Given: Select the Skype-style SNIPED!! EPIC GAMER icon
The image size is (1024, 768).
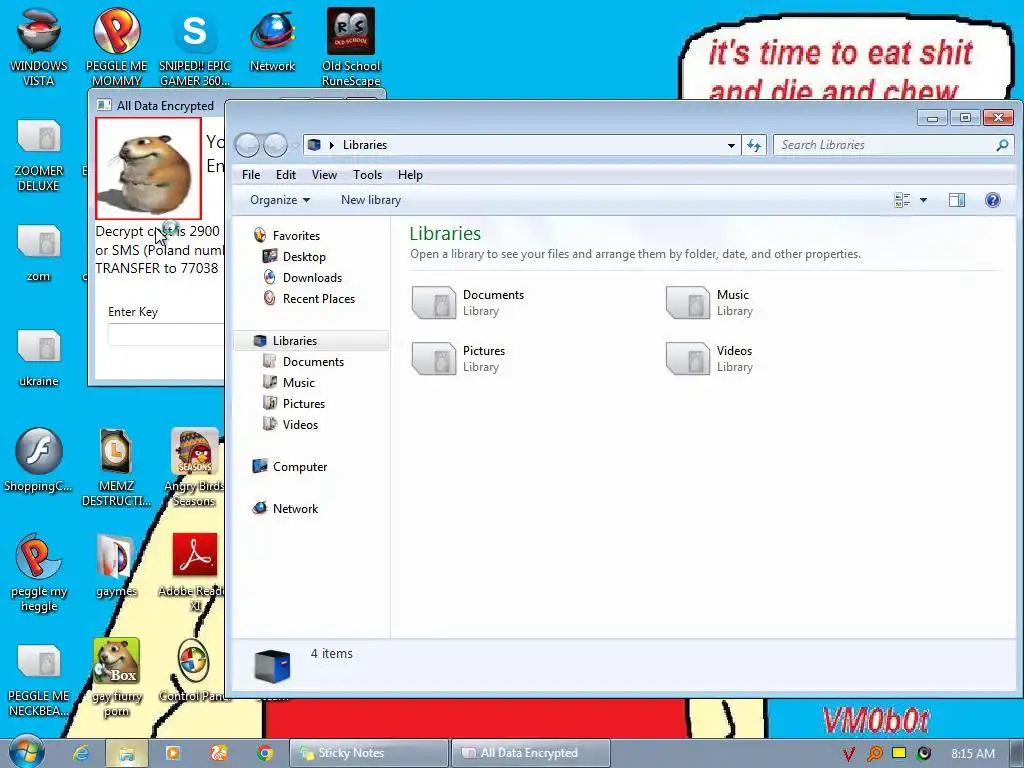Looking at the screenshot, I should (x=195, y=47).
